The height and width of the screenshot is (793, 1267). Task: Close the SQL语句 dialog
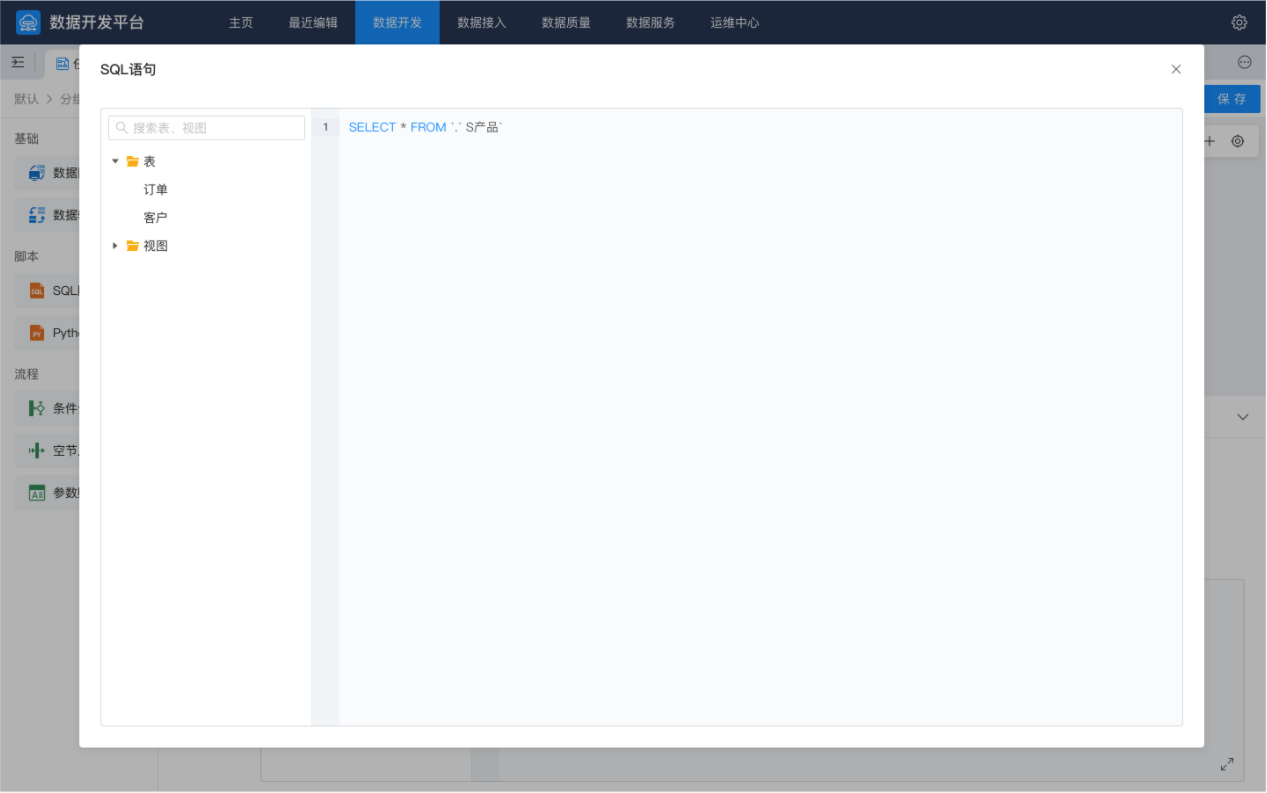click(x=1176, y=69)
